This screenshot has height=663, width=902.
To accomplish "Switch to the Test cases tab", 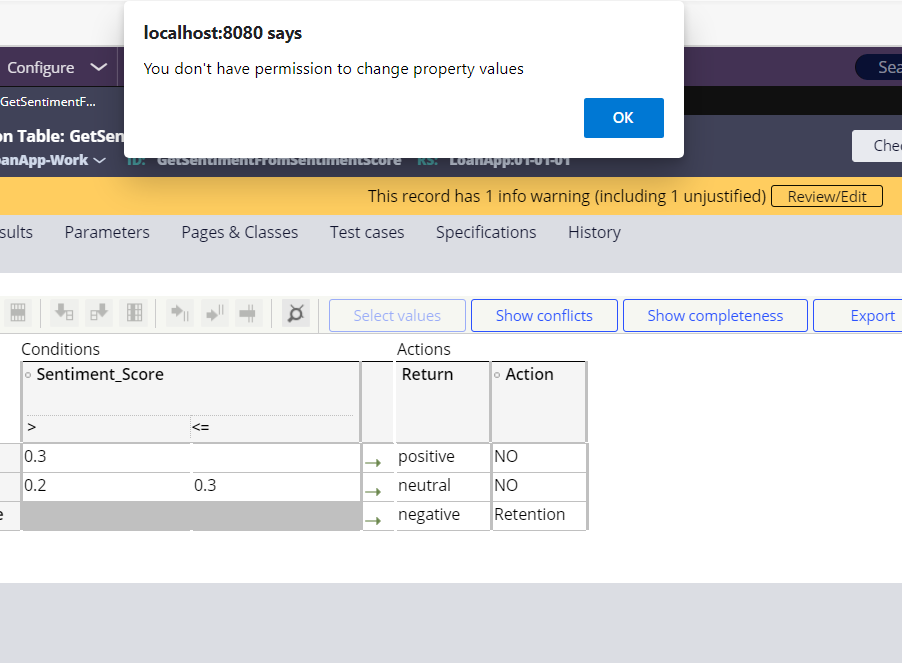I will [x=366, y=232].
